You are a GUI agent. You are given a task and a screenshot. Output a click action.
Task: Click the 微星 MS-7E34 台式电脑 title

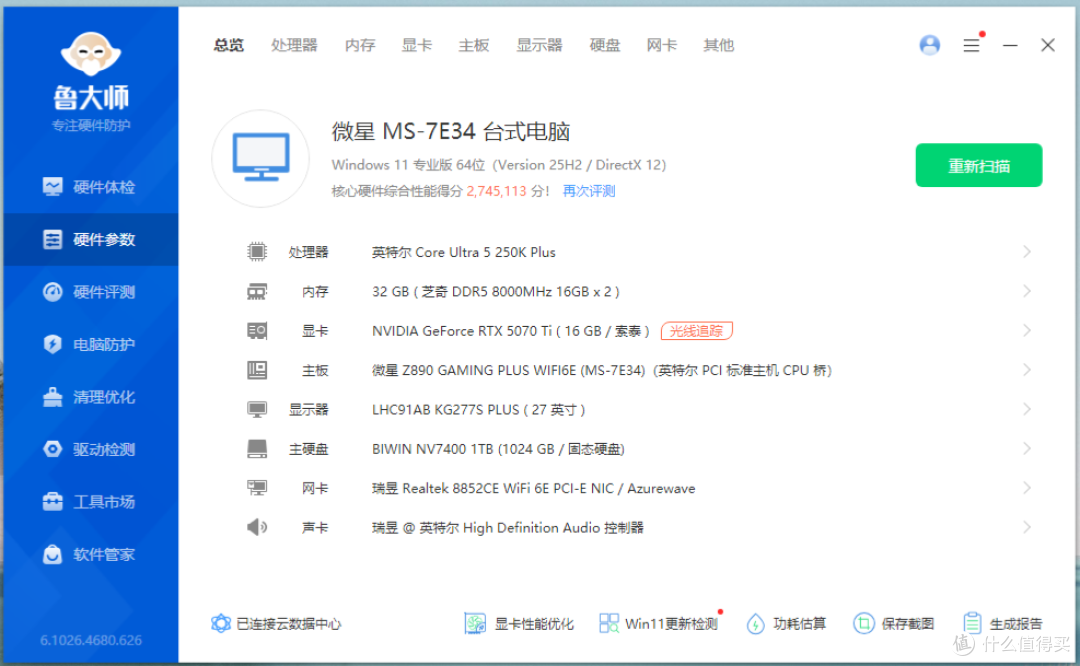click(x=451, y=131)
